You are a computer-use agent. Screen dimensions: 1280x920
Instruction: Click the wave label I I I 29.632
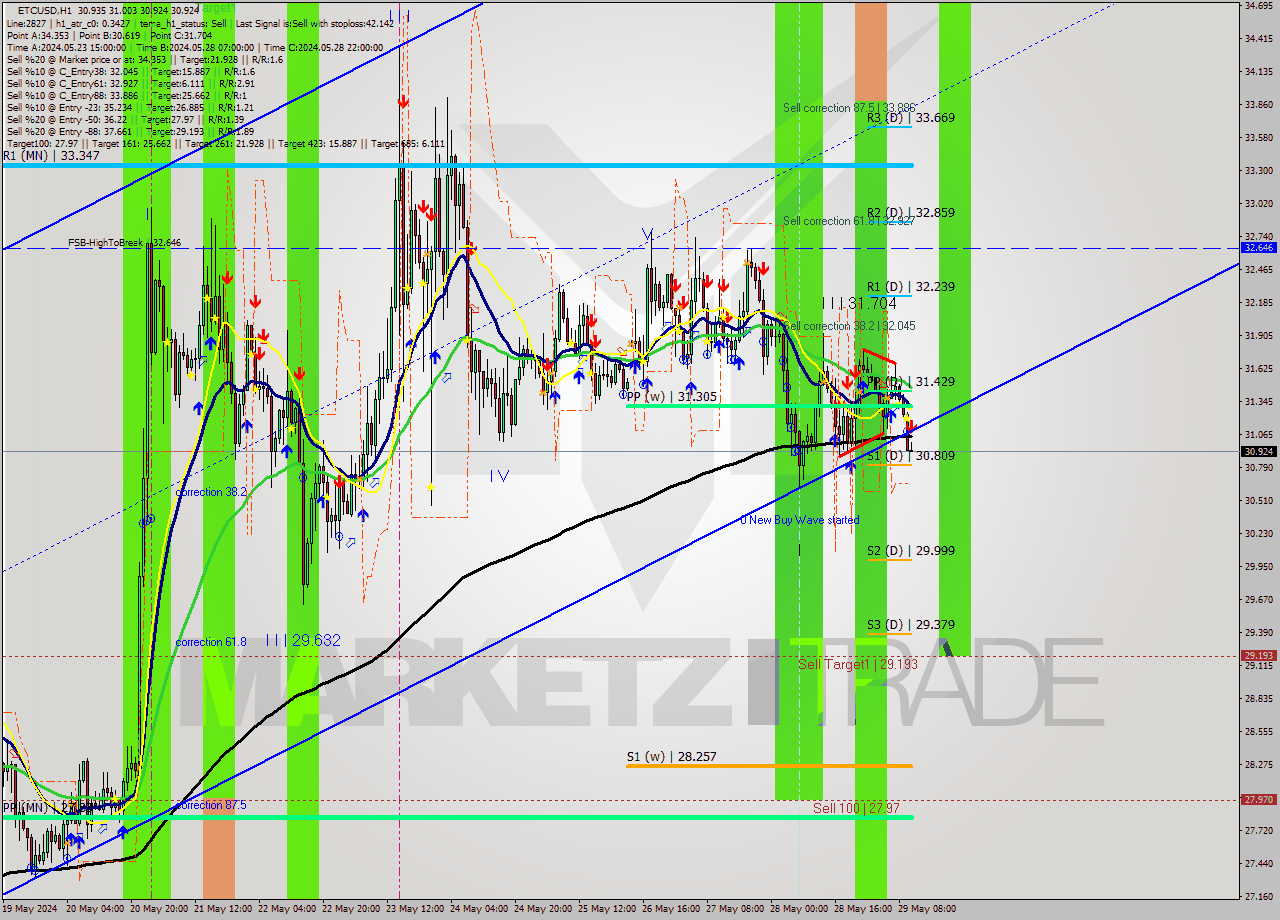coord(303,640)
